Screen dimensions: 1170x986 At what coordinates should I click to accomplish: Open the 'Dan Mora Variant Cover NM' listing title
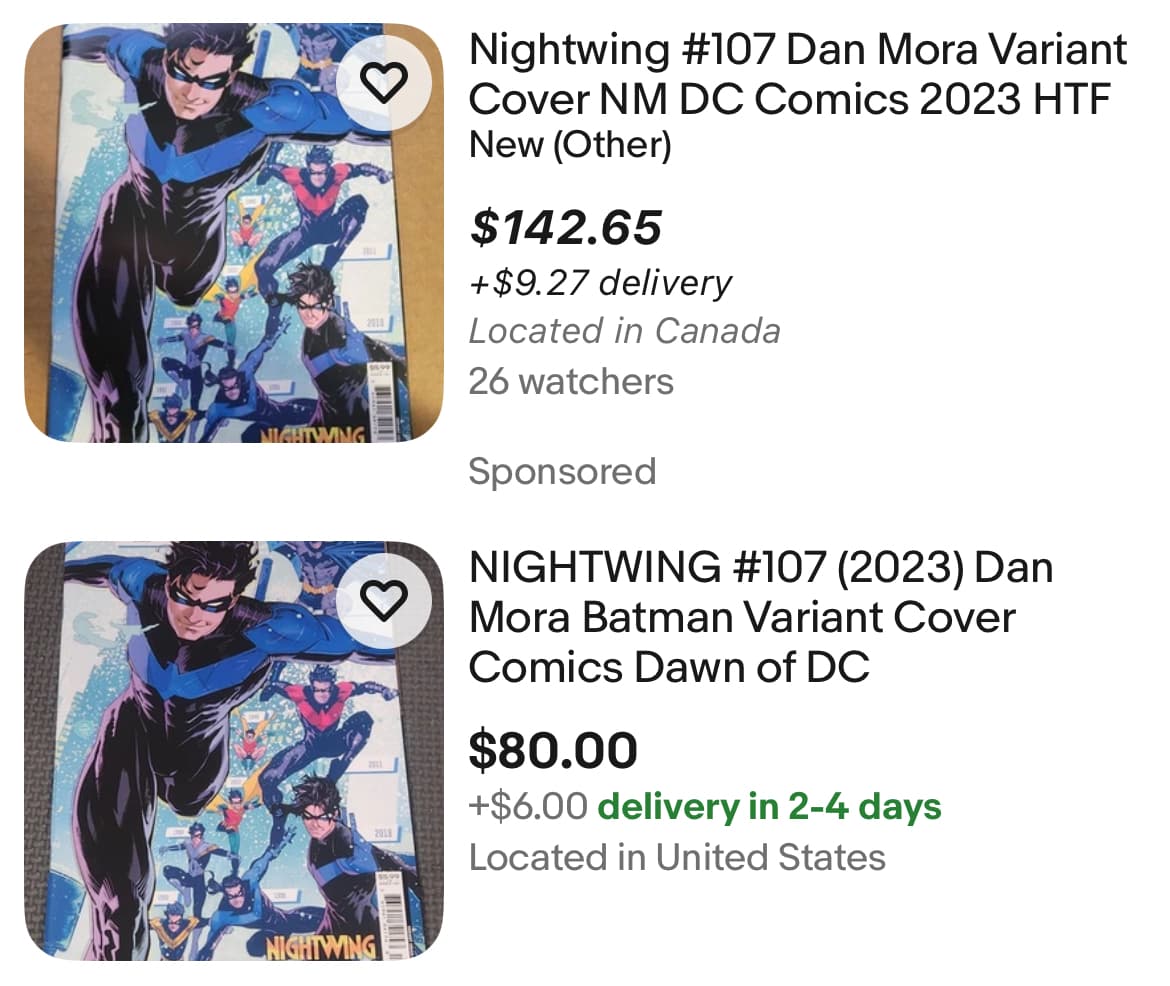pos(797,74)
